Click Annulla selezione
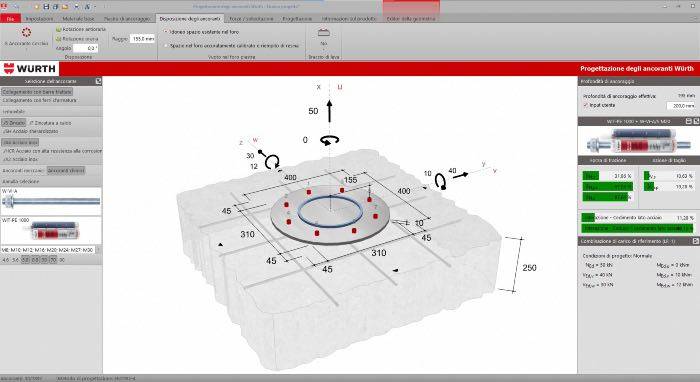This screenshot has height=382, width=700. (x=21, y=182)
